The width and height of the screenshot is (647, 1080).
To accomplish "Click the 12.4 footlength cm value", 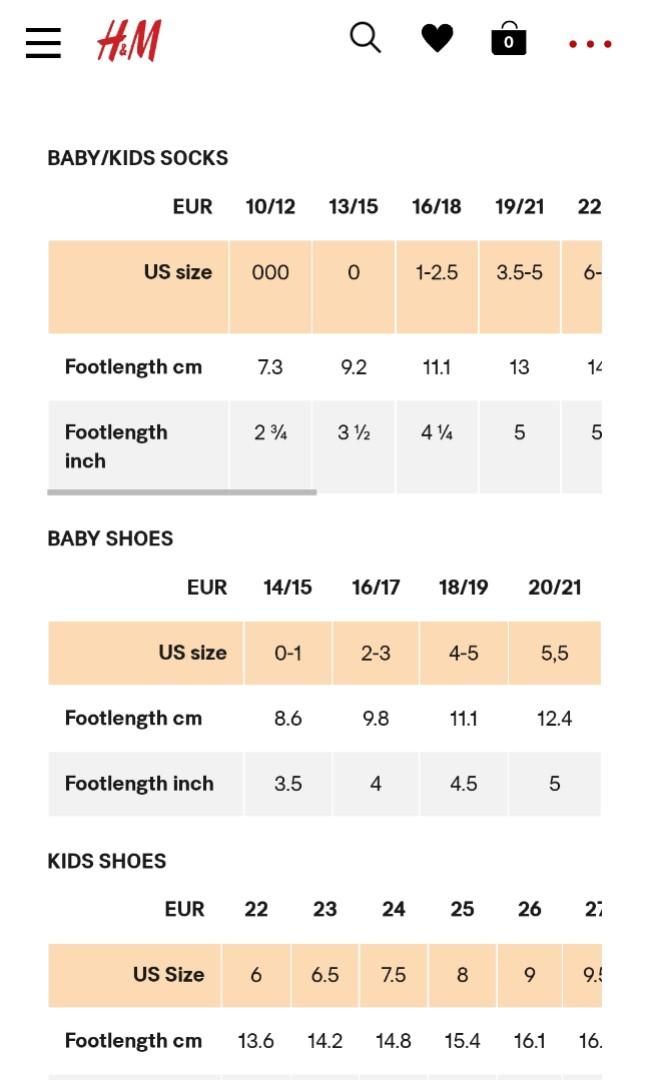I will coord(555,718).
